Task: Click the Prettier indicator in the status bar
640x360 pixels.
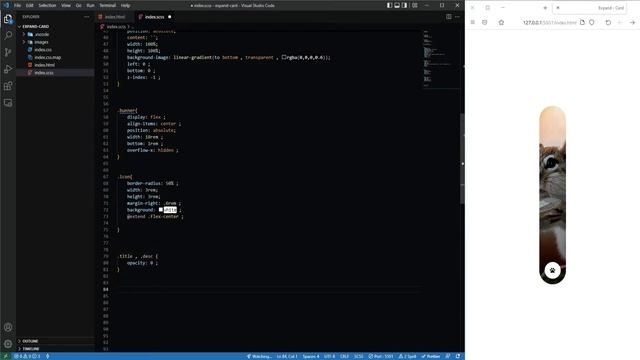Action: (x=431, y=356)
